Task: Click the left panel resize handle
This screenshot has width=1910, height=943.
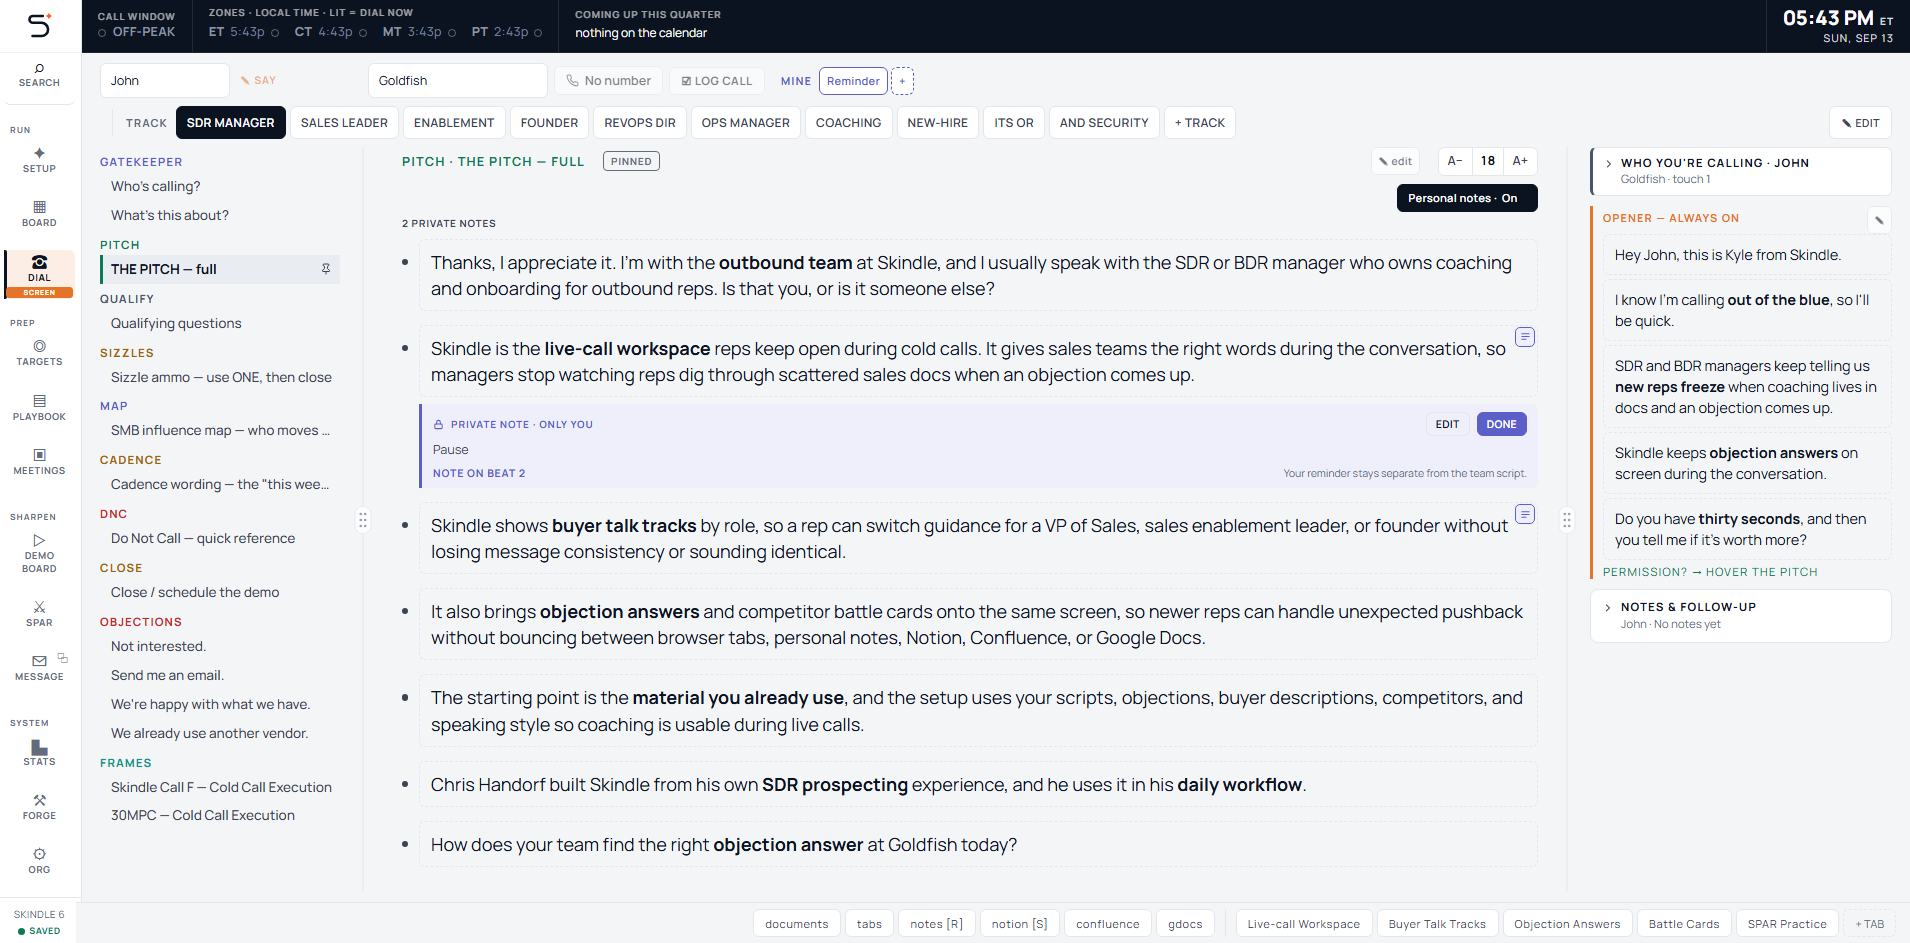Action: tap(363, 520)
